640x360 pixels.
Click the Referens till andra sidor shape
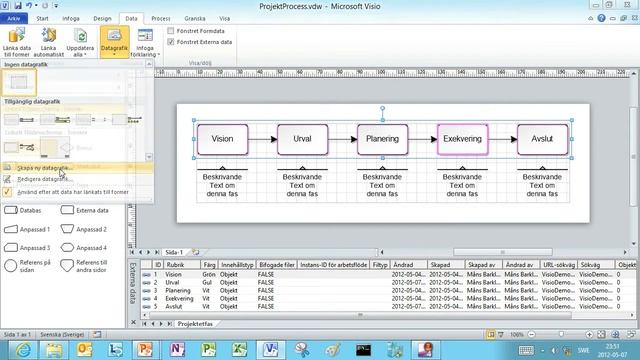tap(84, 266)
